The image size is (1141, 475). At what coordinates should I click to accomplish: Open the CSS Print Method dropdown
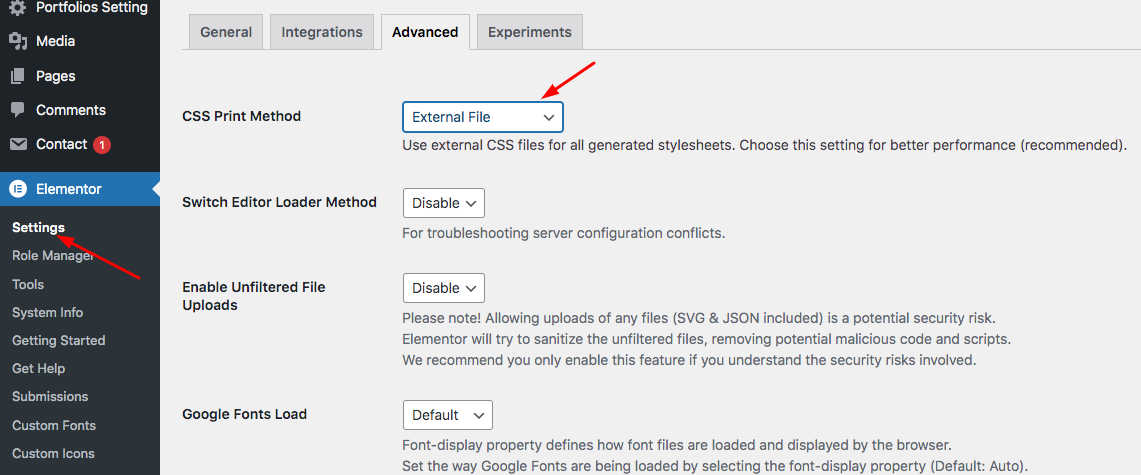point(482,117)
